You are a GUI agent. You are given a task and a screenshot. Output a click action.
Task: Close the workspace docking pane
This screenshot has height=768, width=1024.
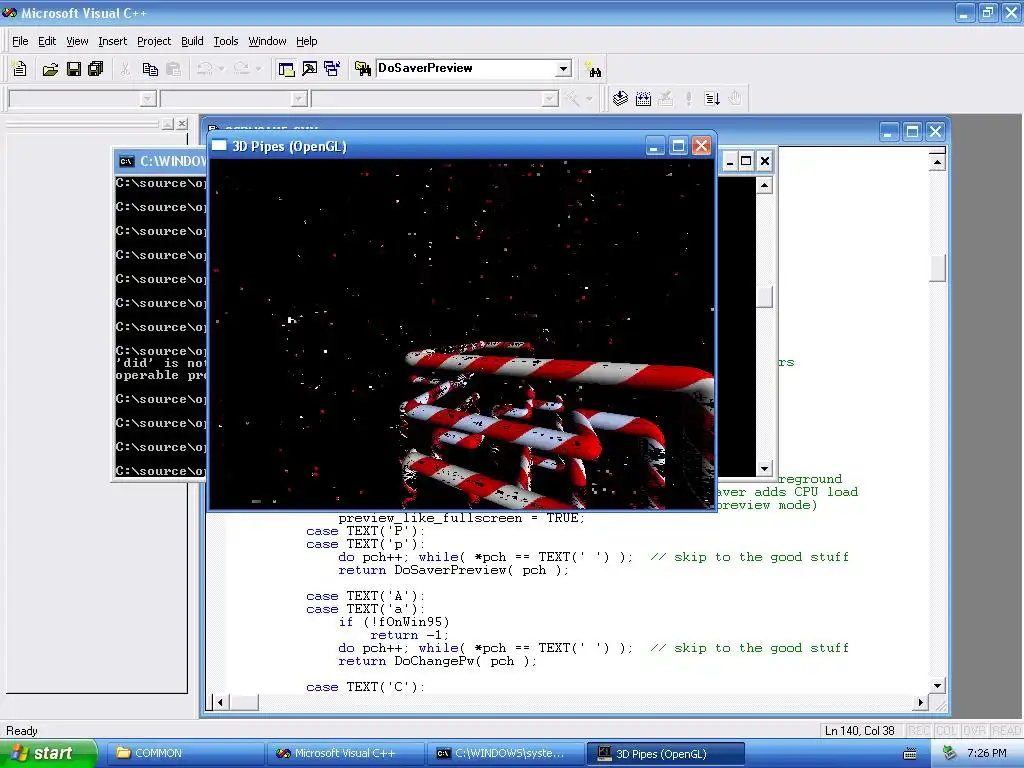(x=182, y=123)
